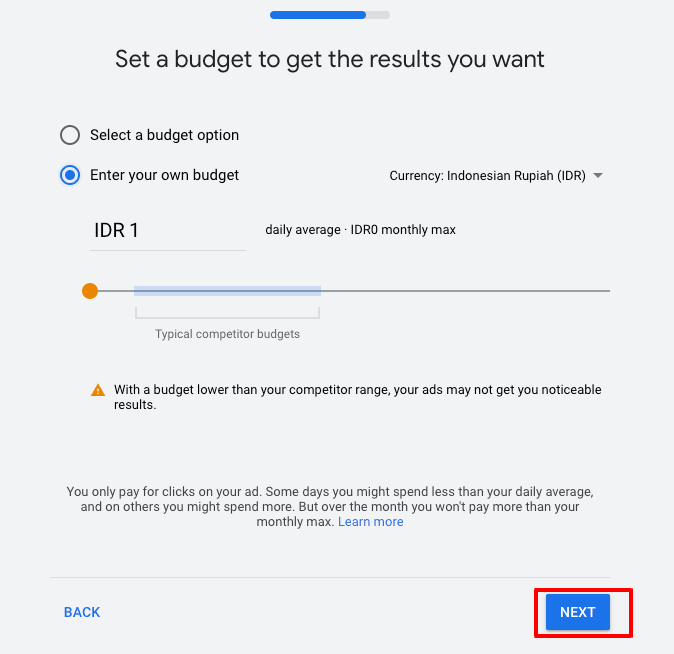Click the blue progress bar at top
The width and height of the screenshot is (674, 654).
(x=318, y=15)
